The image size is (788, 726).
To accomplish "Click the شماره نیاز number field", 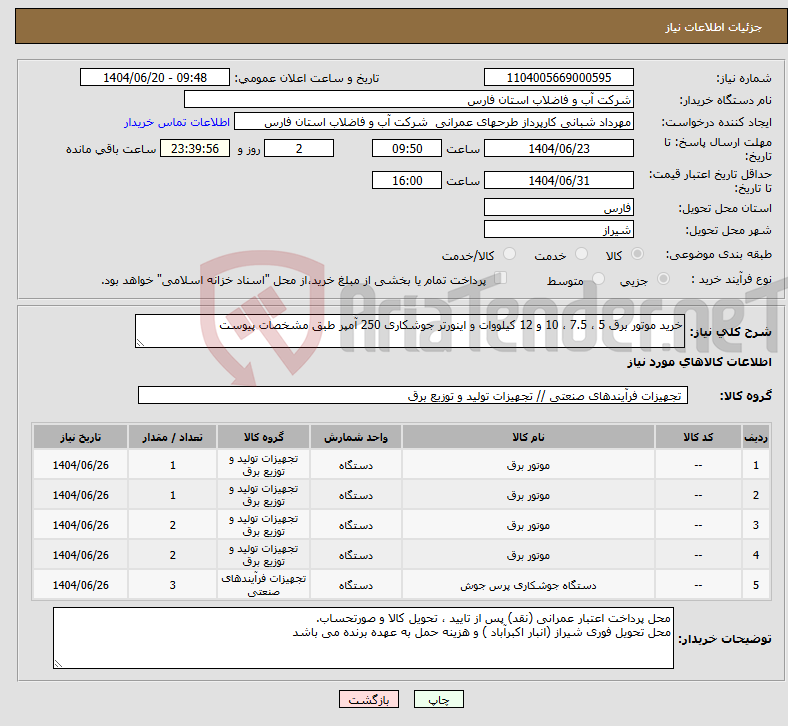I will [558, 77].
